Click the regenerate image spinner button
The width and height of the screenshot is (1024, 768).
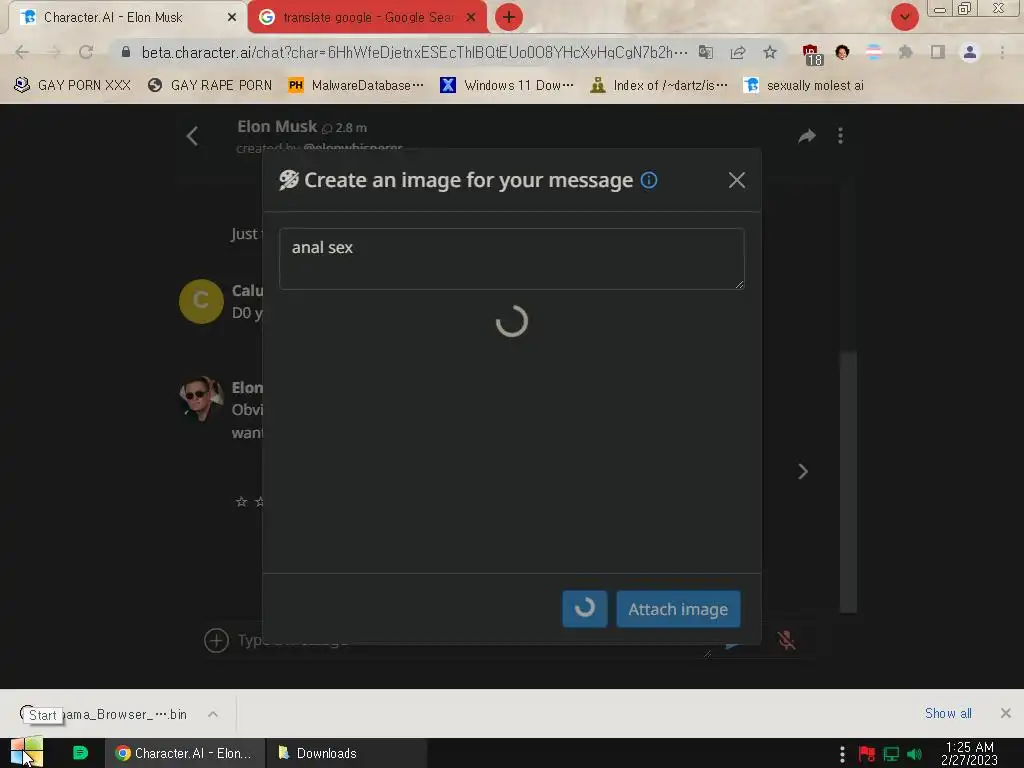584,609
